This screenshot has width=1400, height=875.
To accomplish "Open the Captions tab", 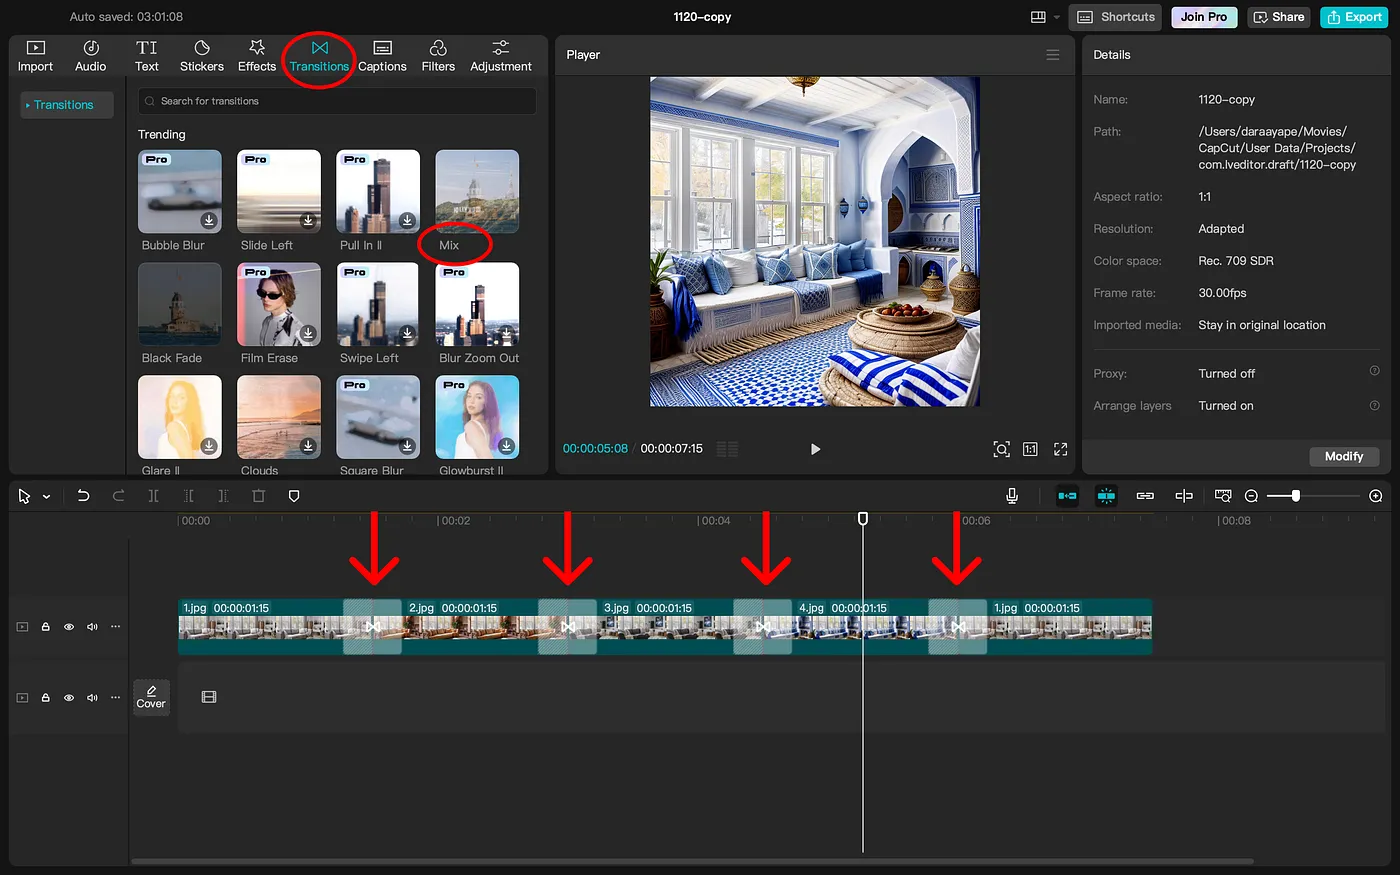I will click(382, 57).
